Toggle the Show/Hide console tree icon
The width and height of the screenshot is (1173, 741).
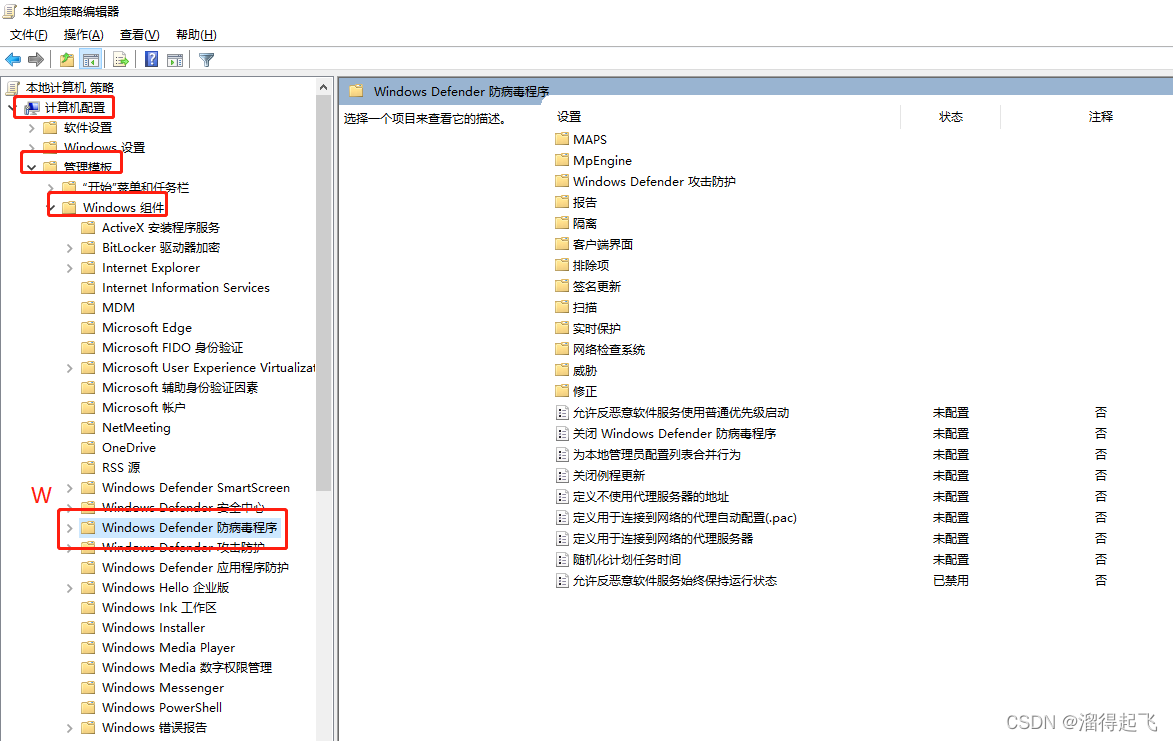pos(91,59)
